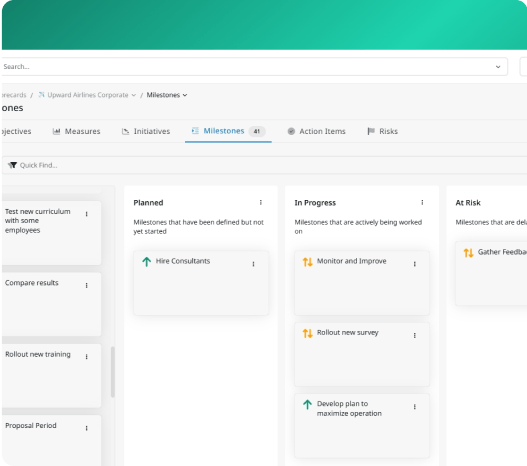Click orange status arrows on Rollout new survey

point(308,333)
